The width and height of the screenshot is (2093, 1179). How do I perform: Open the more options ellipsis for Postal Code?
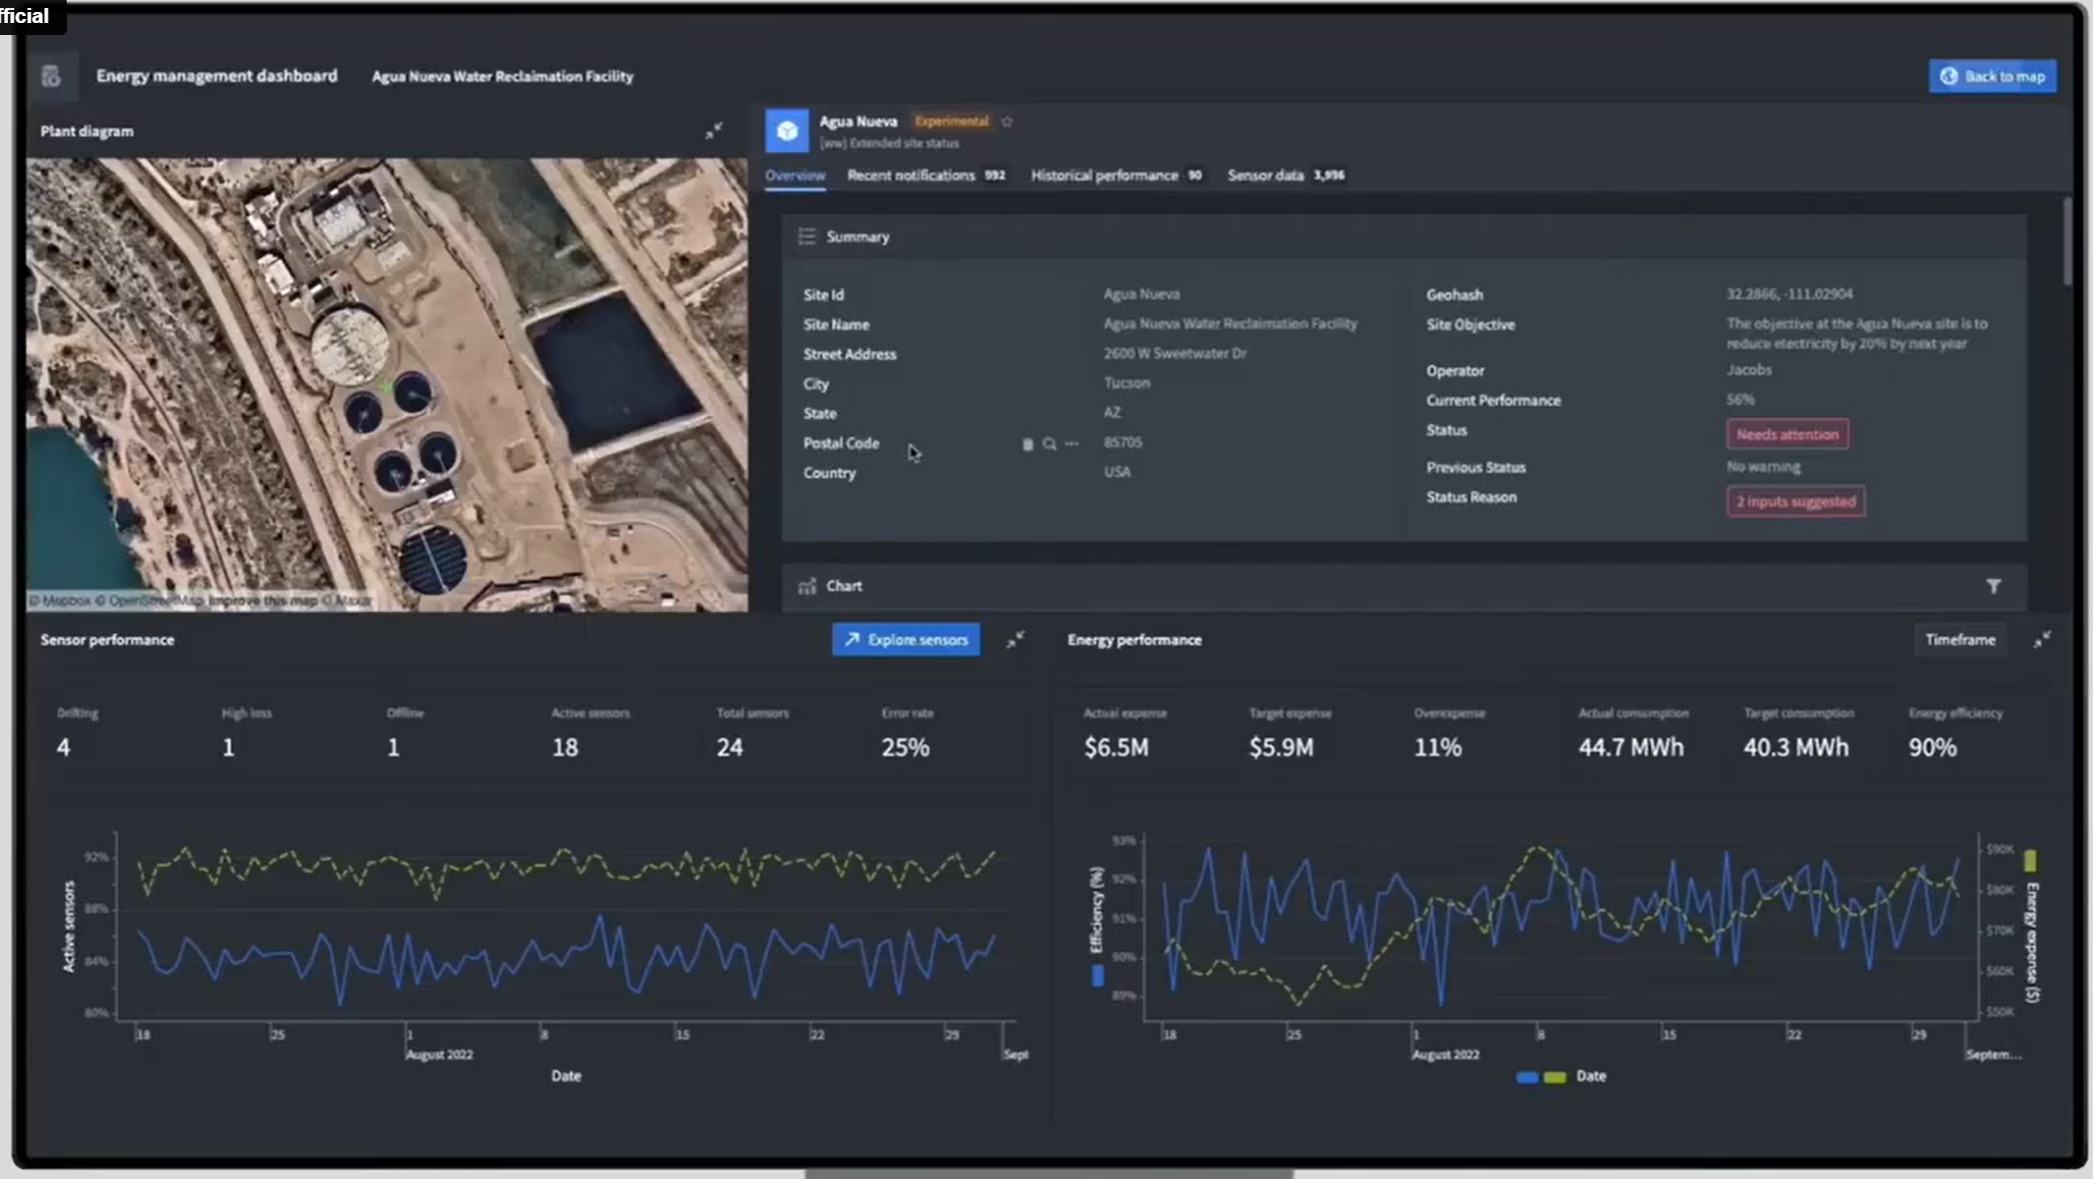click(x=1072, y=443)
